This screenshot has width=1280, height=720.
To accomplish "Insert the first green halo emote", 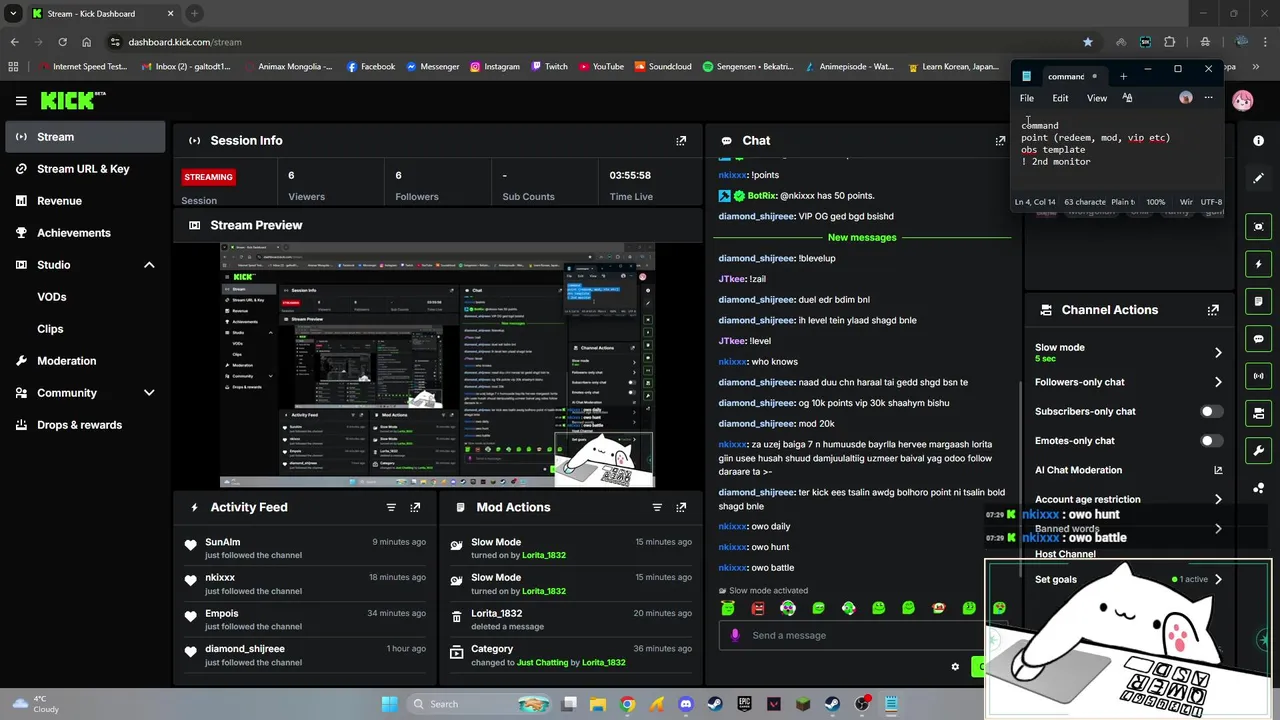I will (x=728, y=608).
